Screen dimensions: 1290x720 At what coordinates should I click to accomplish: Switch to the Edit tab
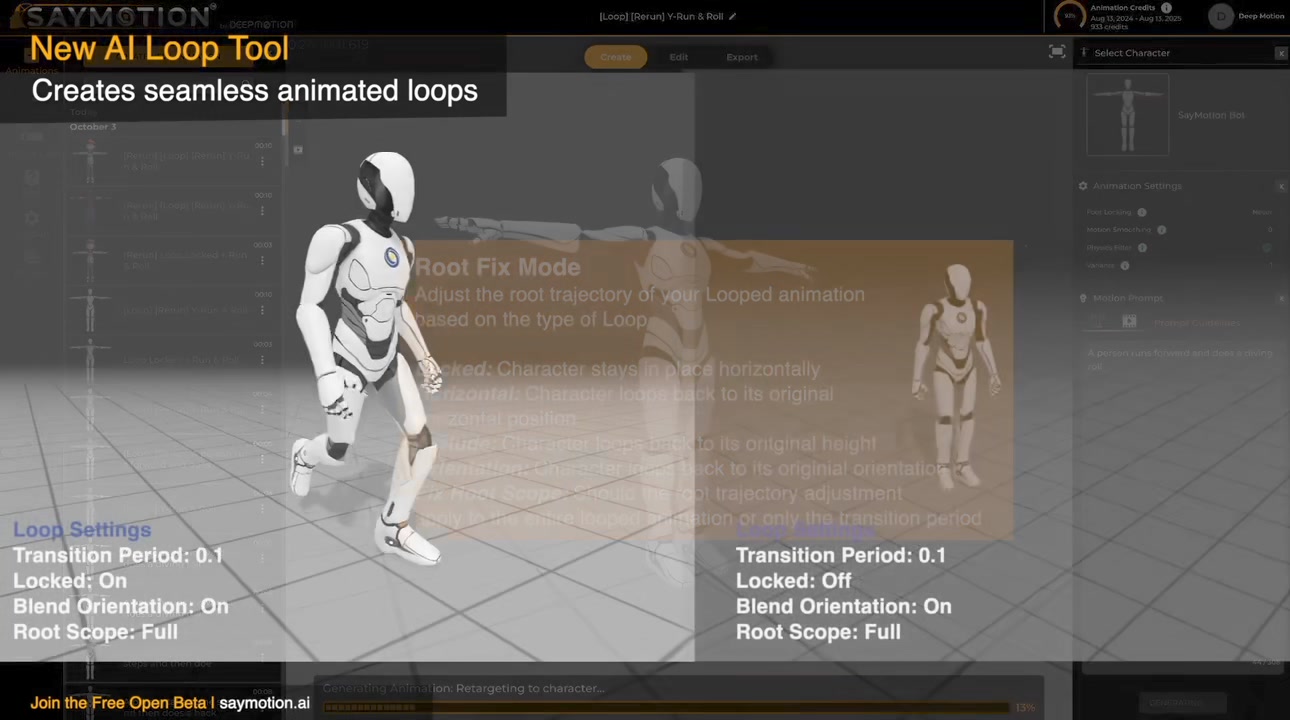coord(679,57)
